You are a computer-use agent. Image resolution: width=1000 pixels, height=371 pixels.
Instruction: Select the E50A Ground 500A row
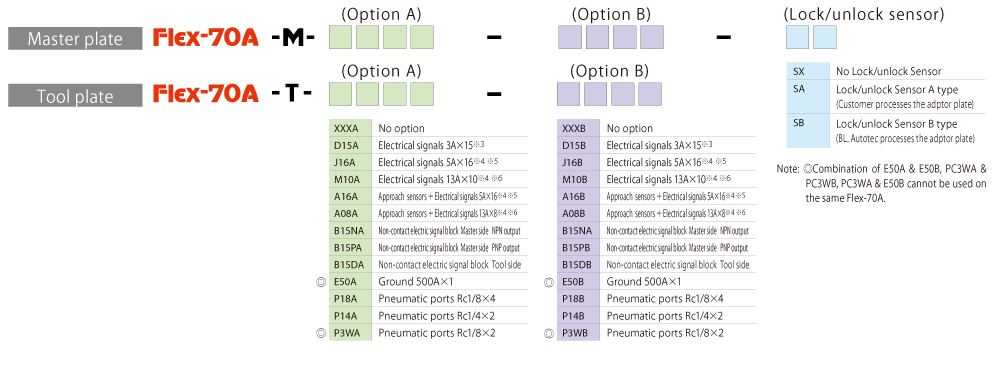[429, 281]
